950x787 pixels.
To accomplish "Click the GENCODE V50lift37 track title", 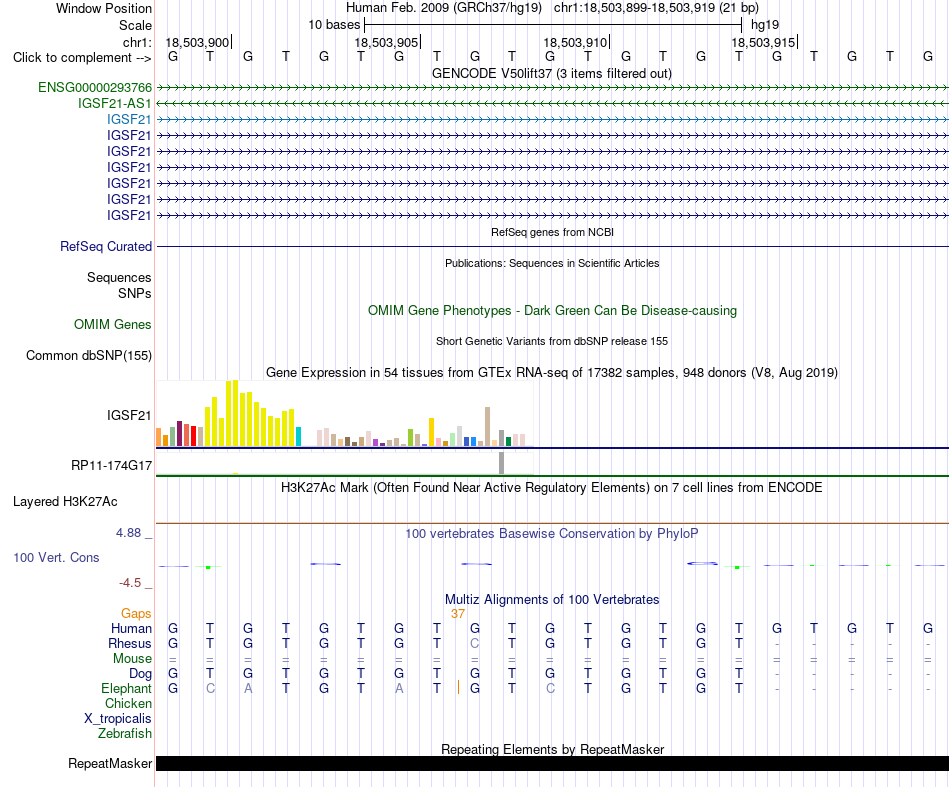I will [552, 73].
